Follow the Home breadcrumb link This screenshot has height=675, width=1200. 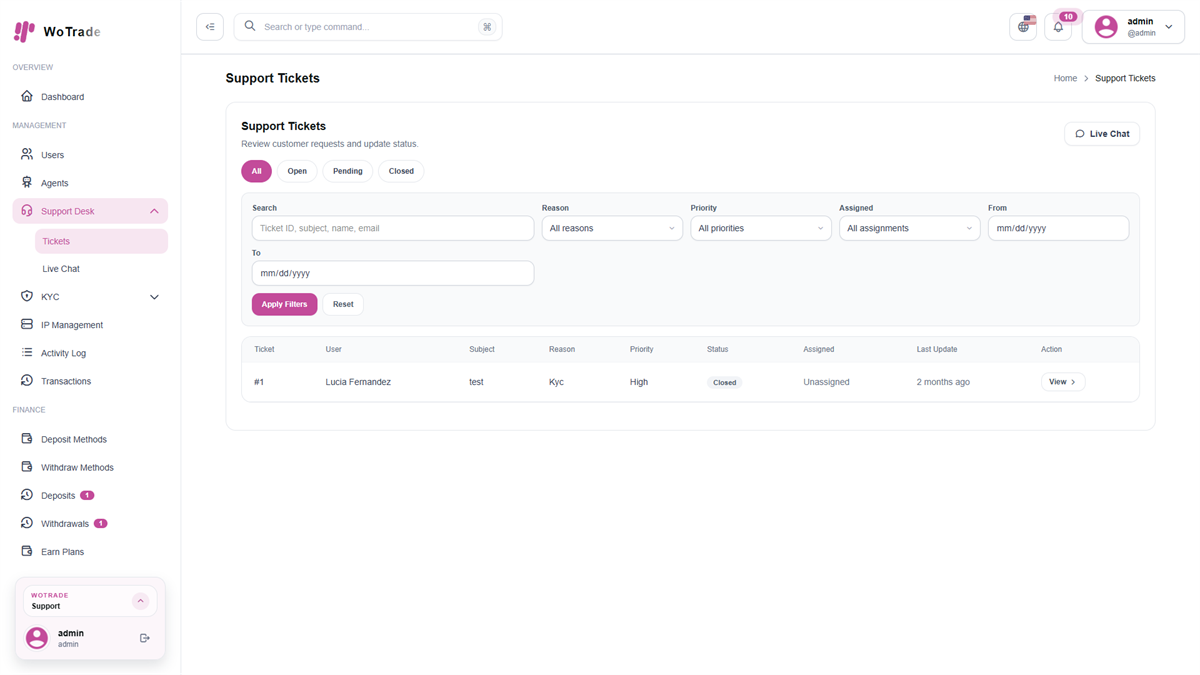[x=1065, y=78]
